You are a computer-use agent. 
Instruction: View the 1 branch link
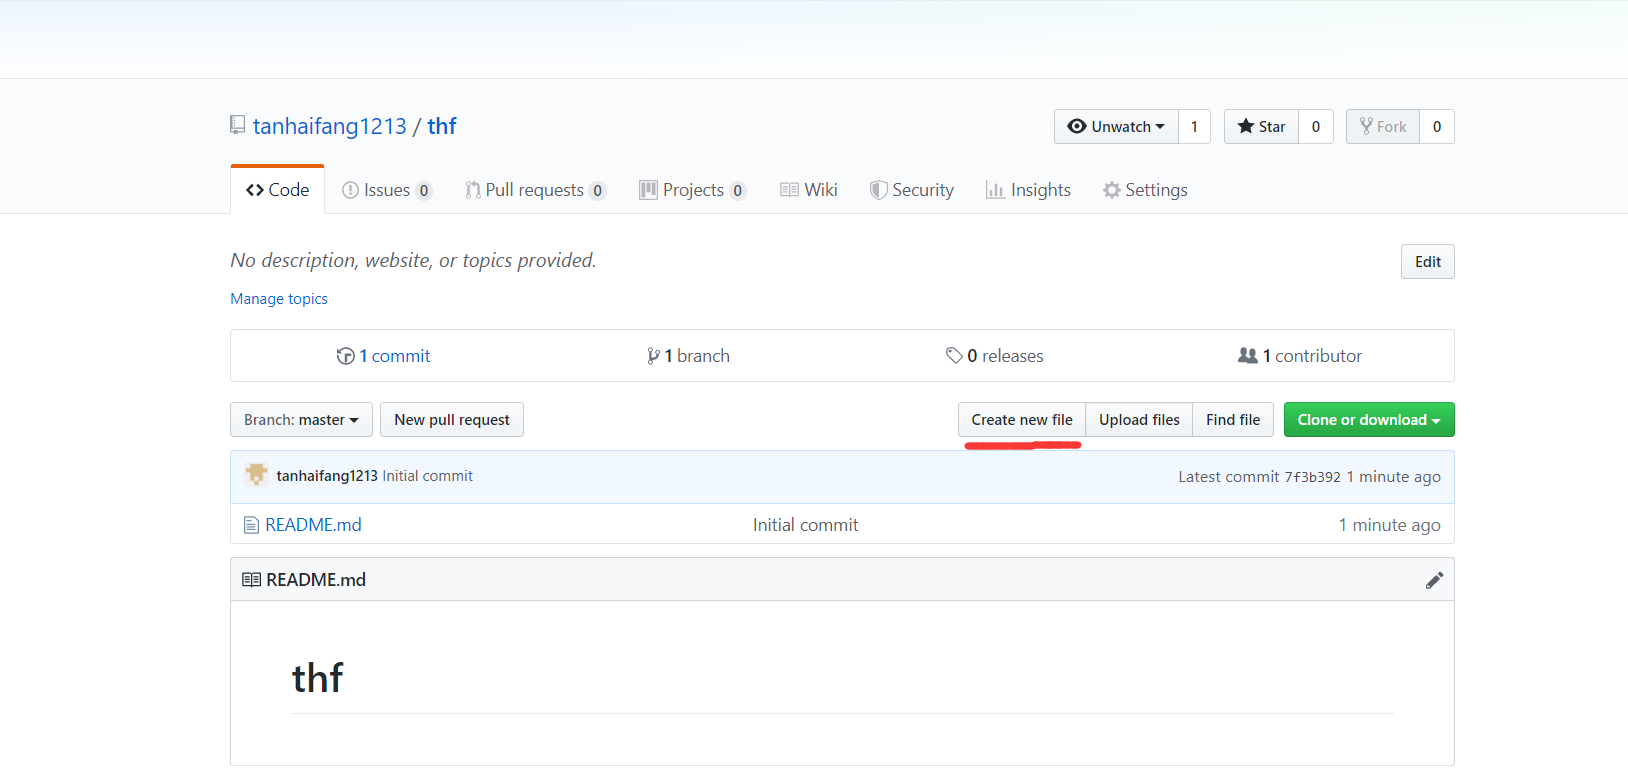(x=688, y=356)
